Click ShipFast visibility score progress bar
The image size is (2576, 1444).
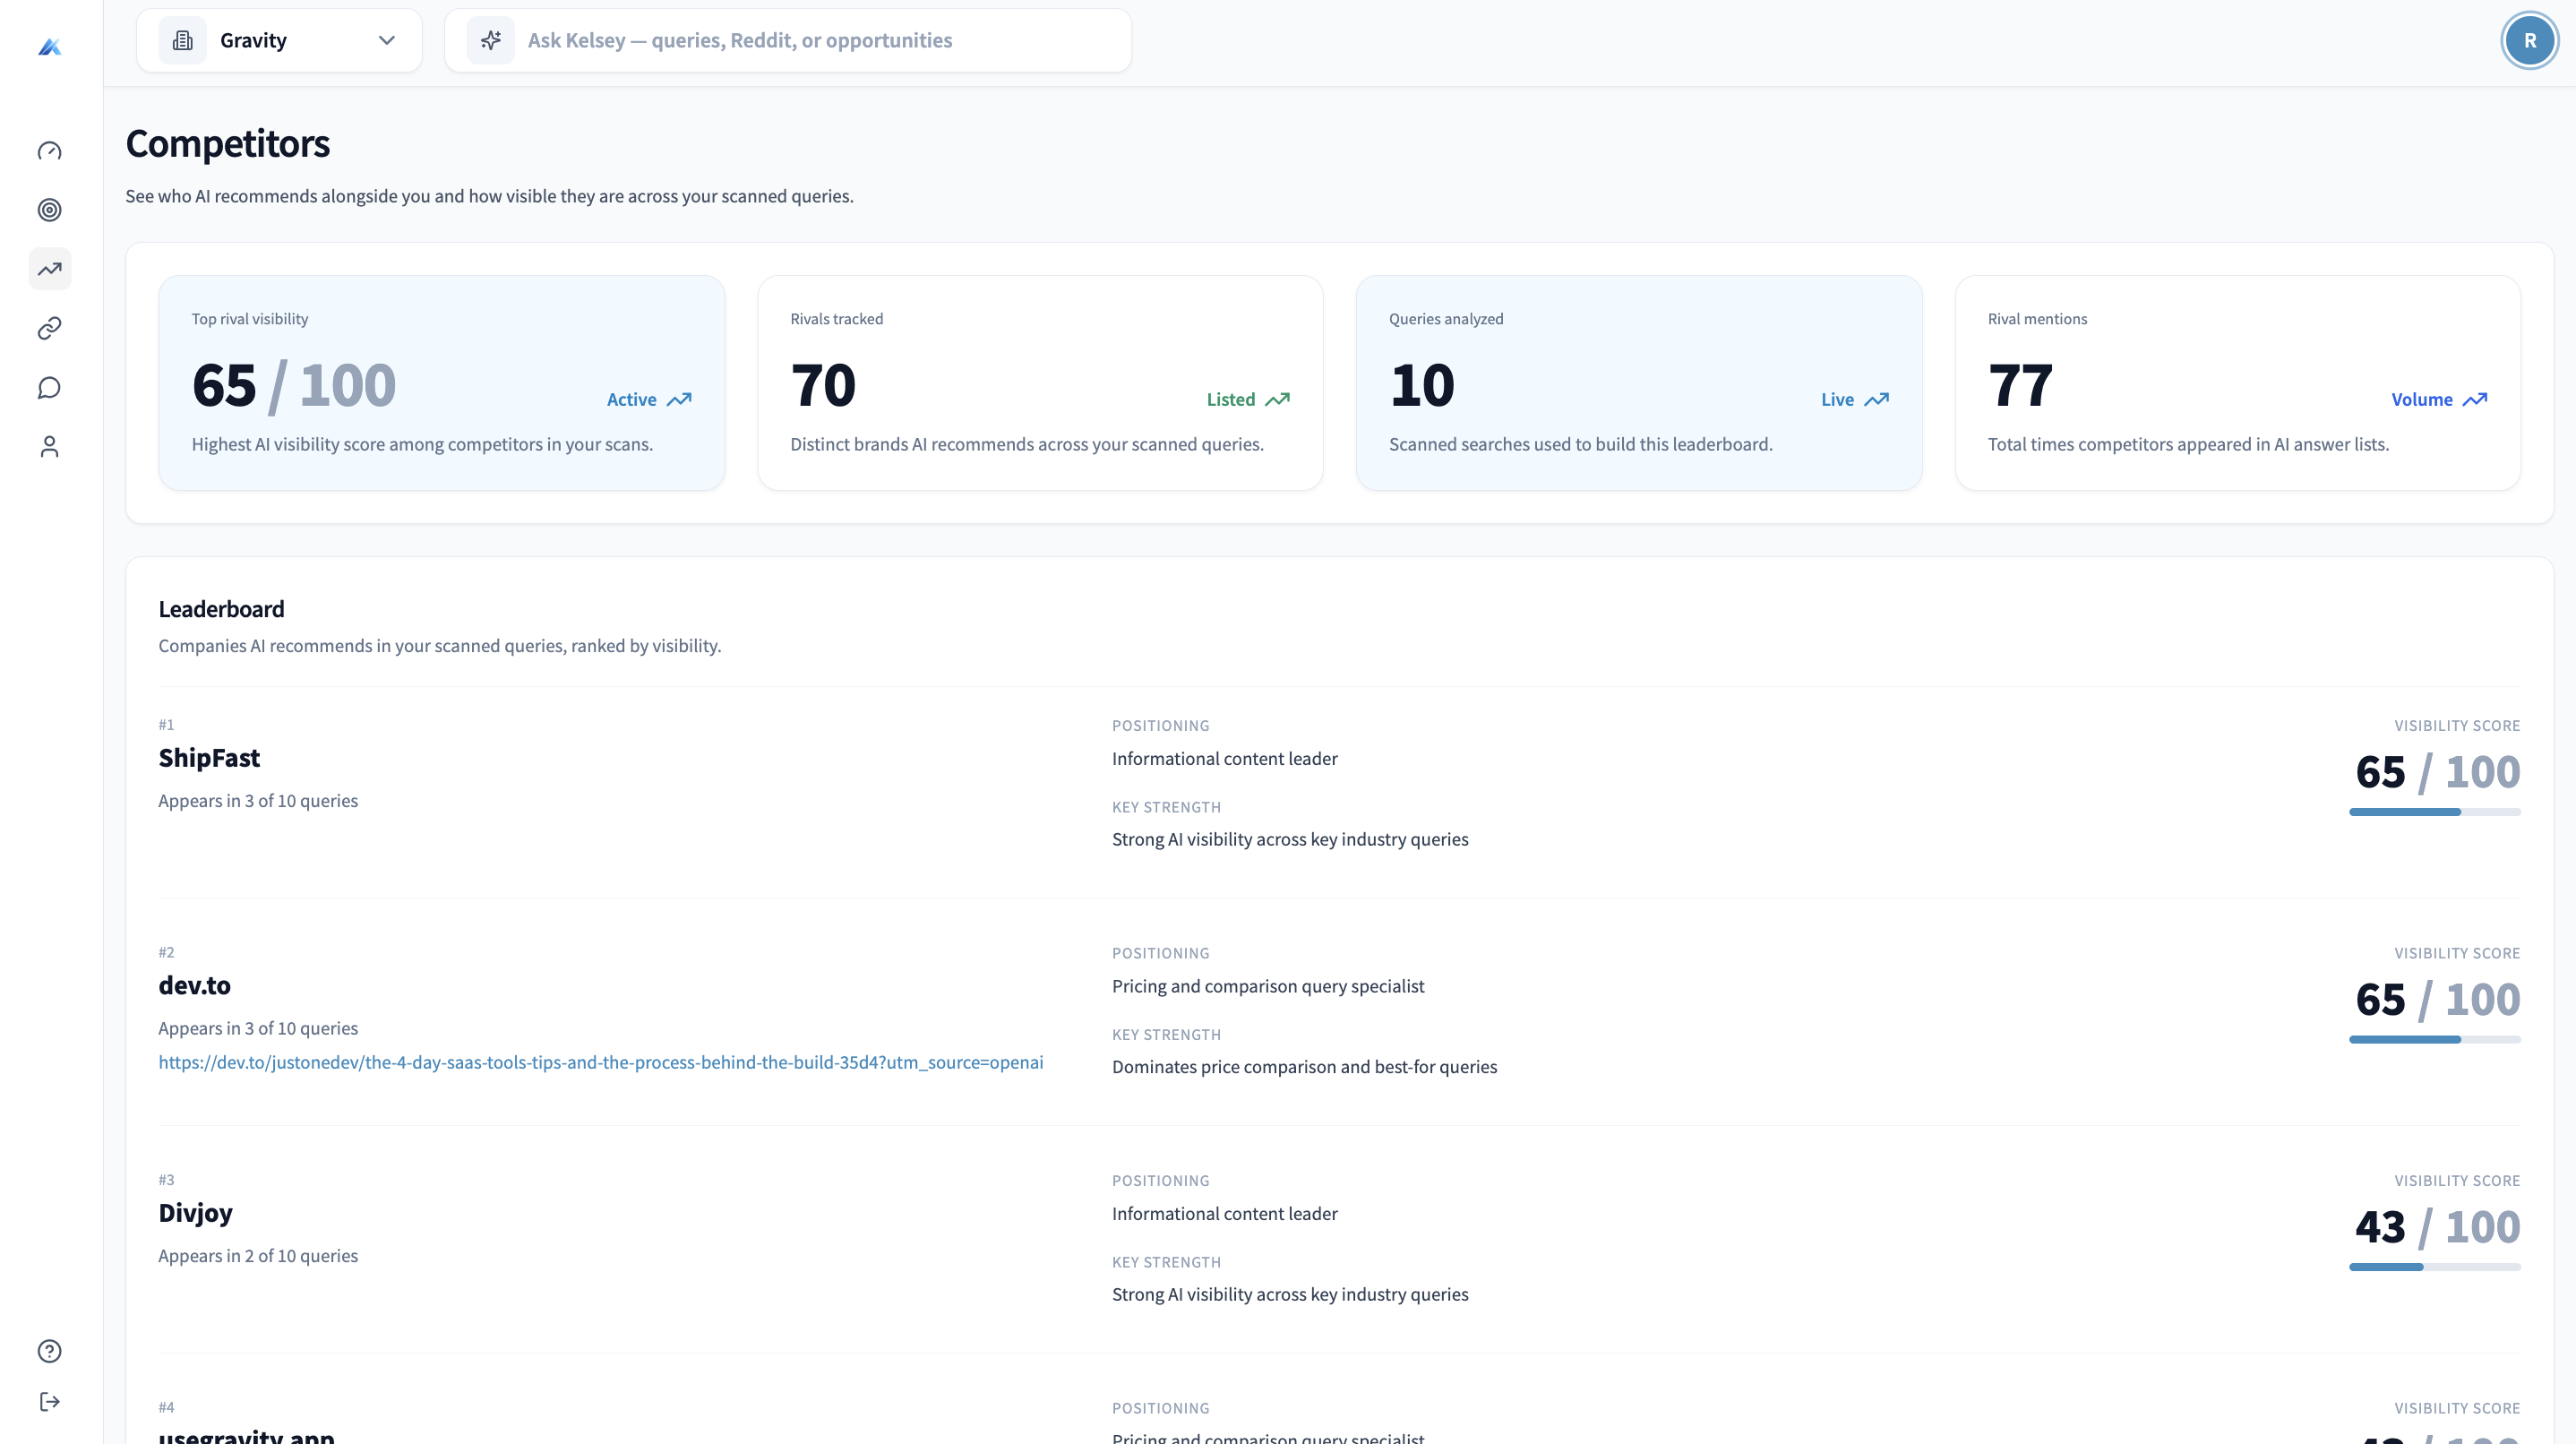tap(2434, 812)
